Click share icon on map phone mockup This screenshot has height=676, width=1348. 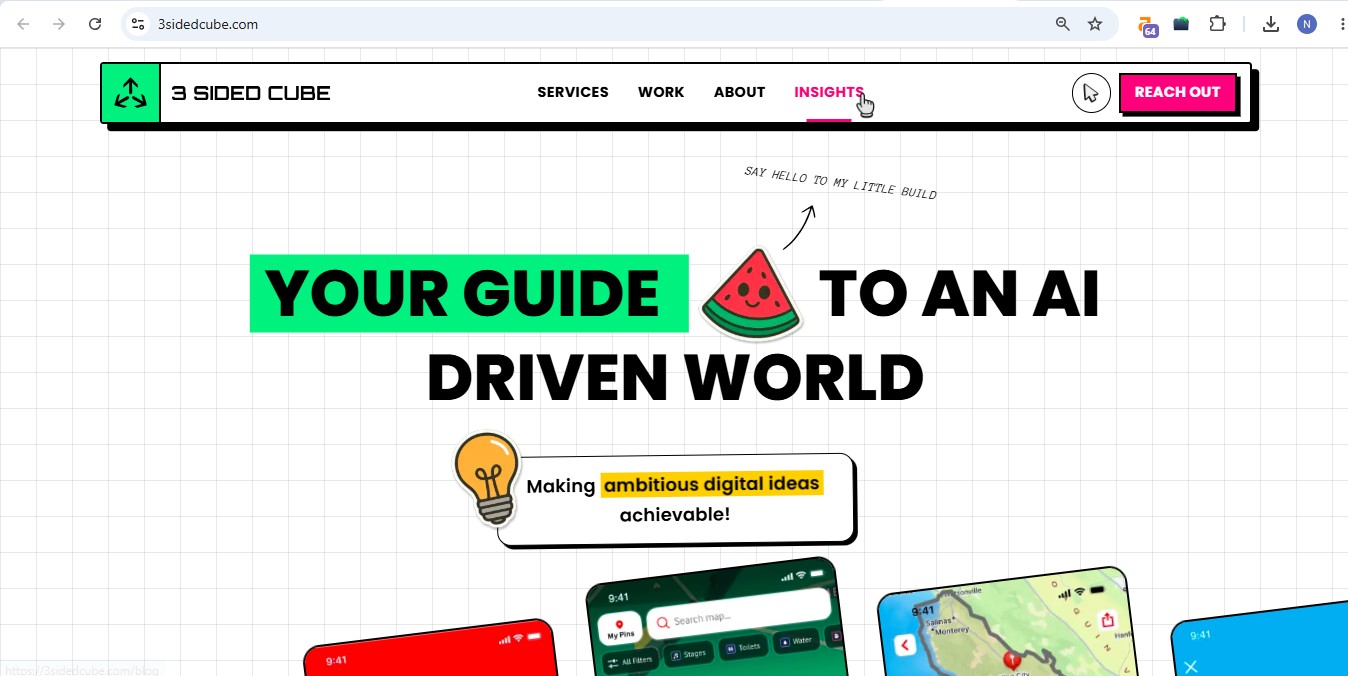pyautogui.click(x=1107, y=620)
